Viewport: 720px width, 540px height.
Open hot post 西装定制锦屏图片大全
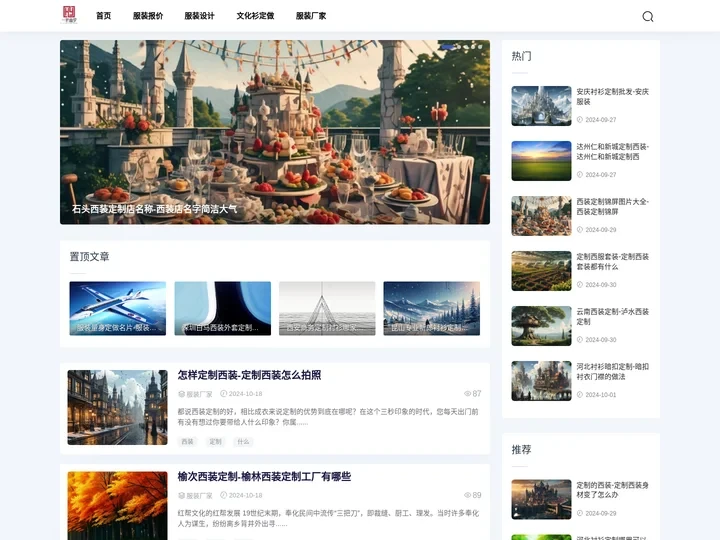click(613, 207)
